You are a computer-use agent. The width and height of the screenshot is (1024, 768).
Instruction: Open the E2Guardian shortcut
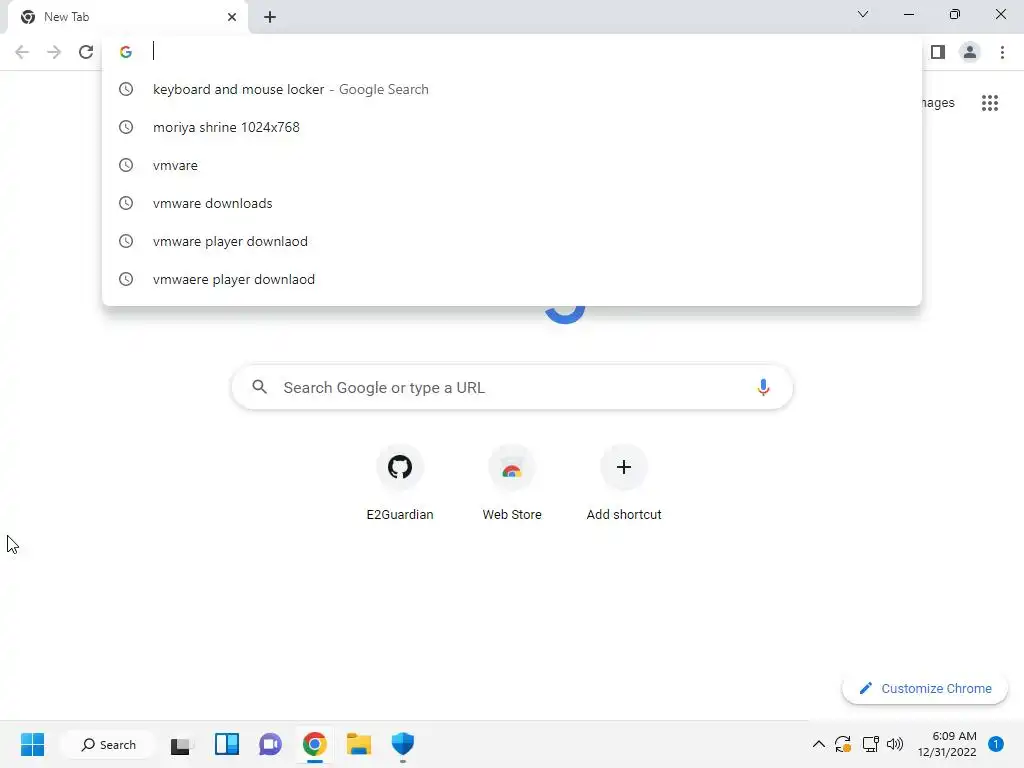pos(400,483)
